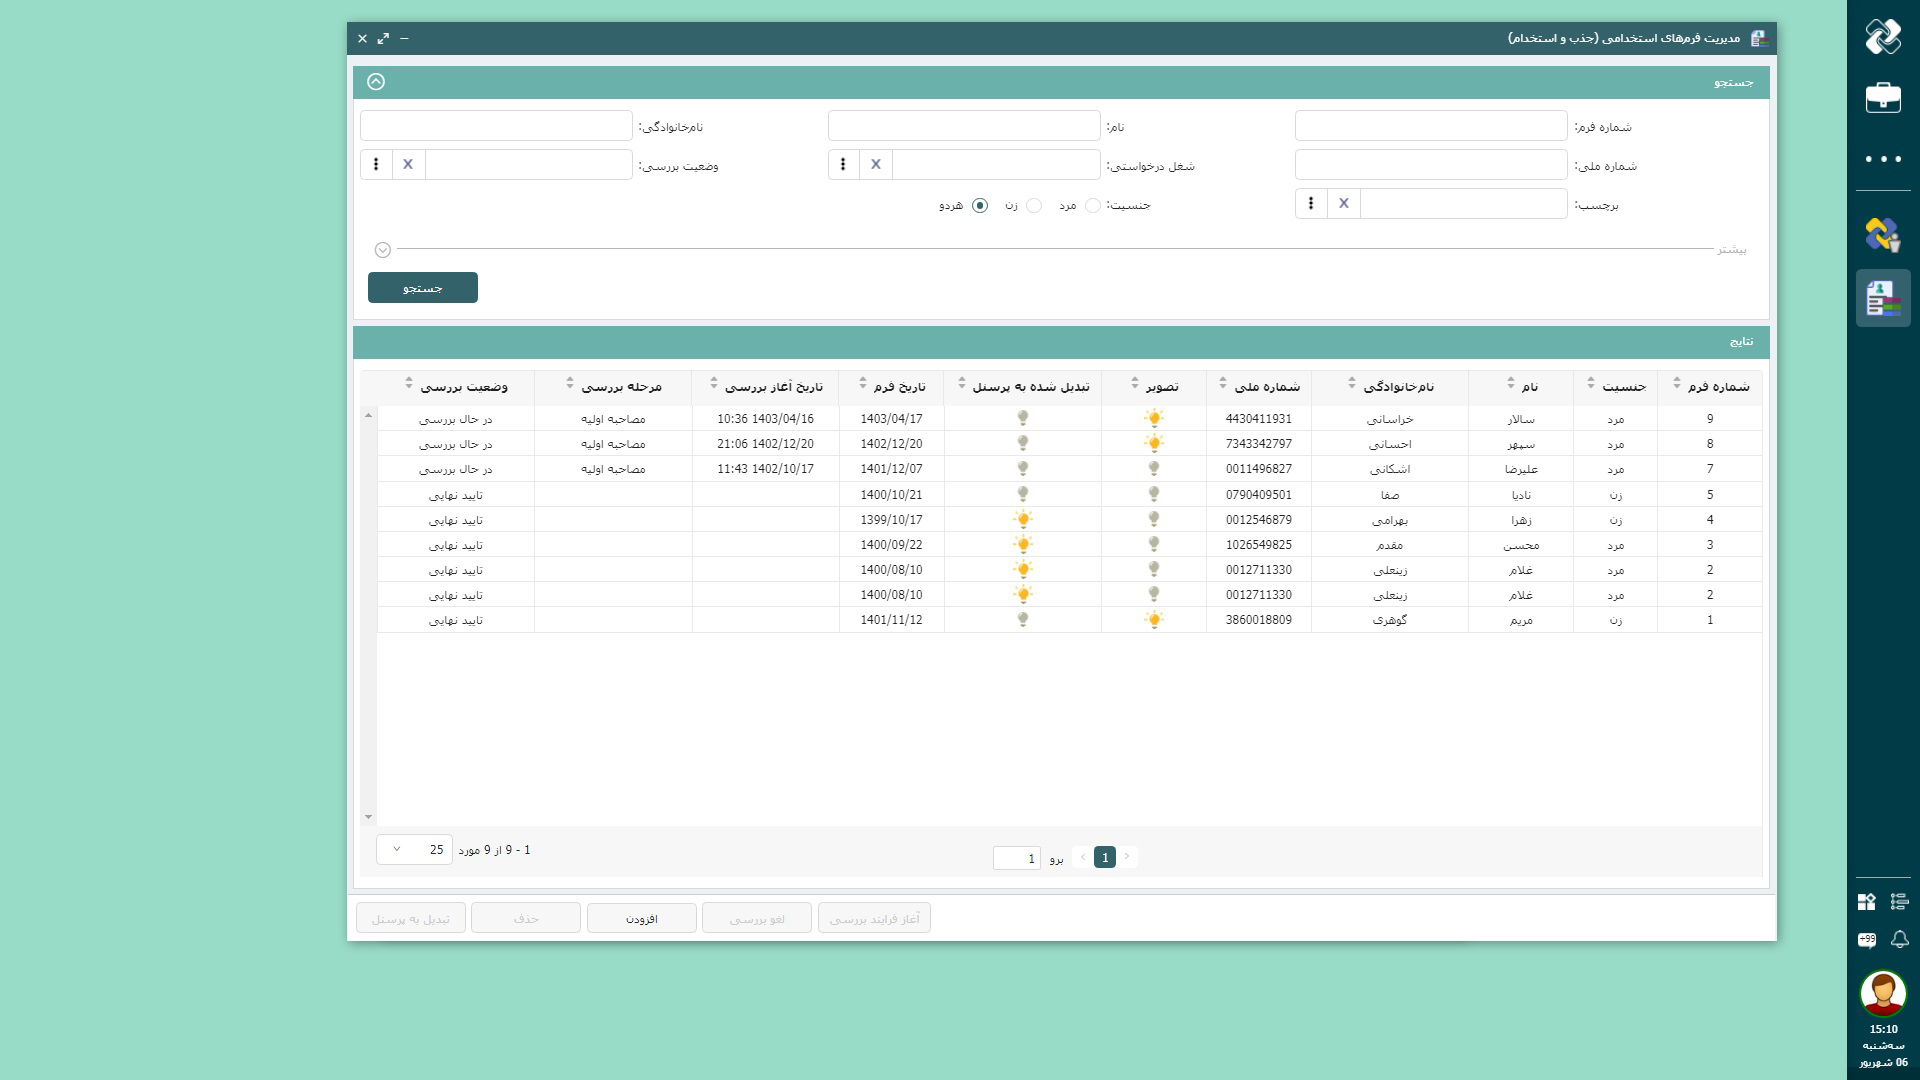Click the briefcase icon in the sidebar
The width and height of the screenshot is (1920, 1080).
[1883, 97]
